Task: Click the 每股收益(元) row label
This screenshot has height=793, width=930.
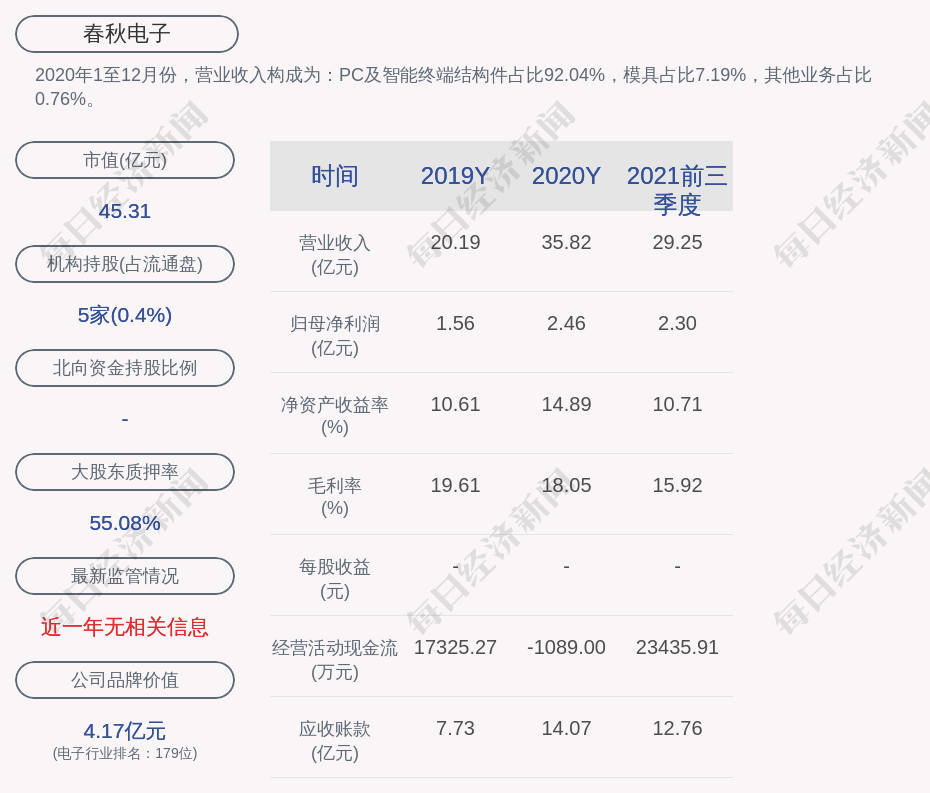Action: coord(335,578)
